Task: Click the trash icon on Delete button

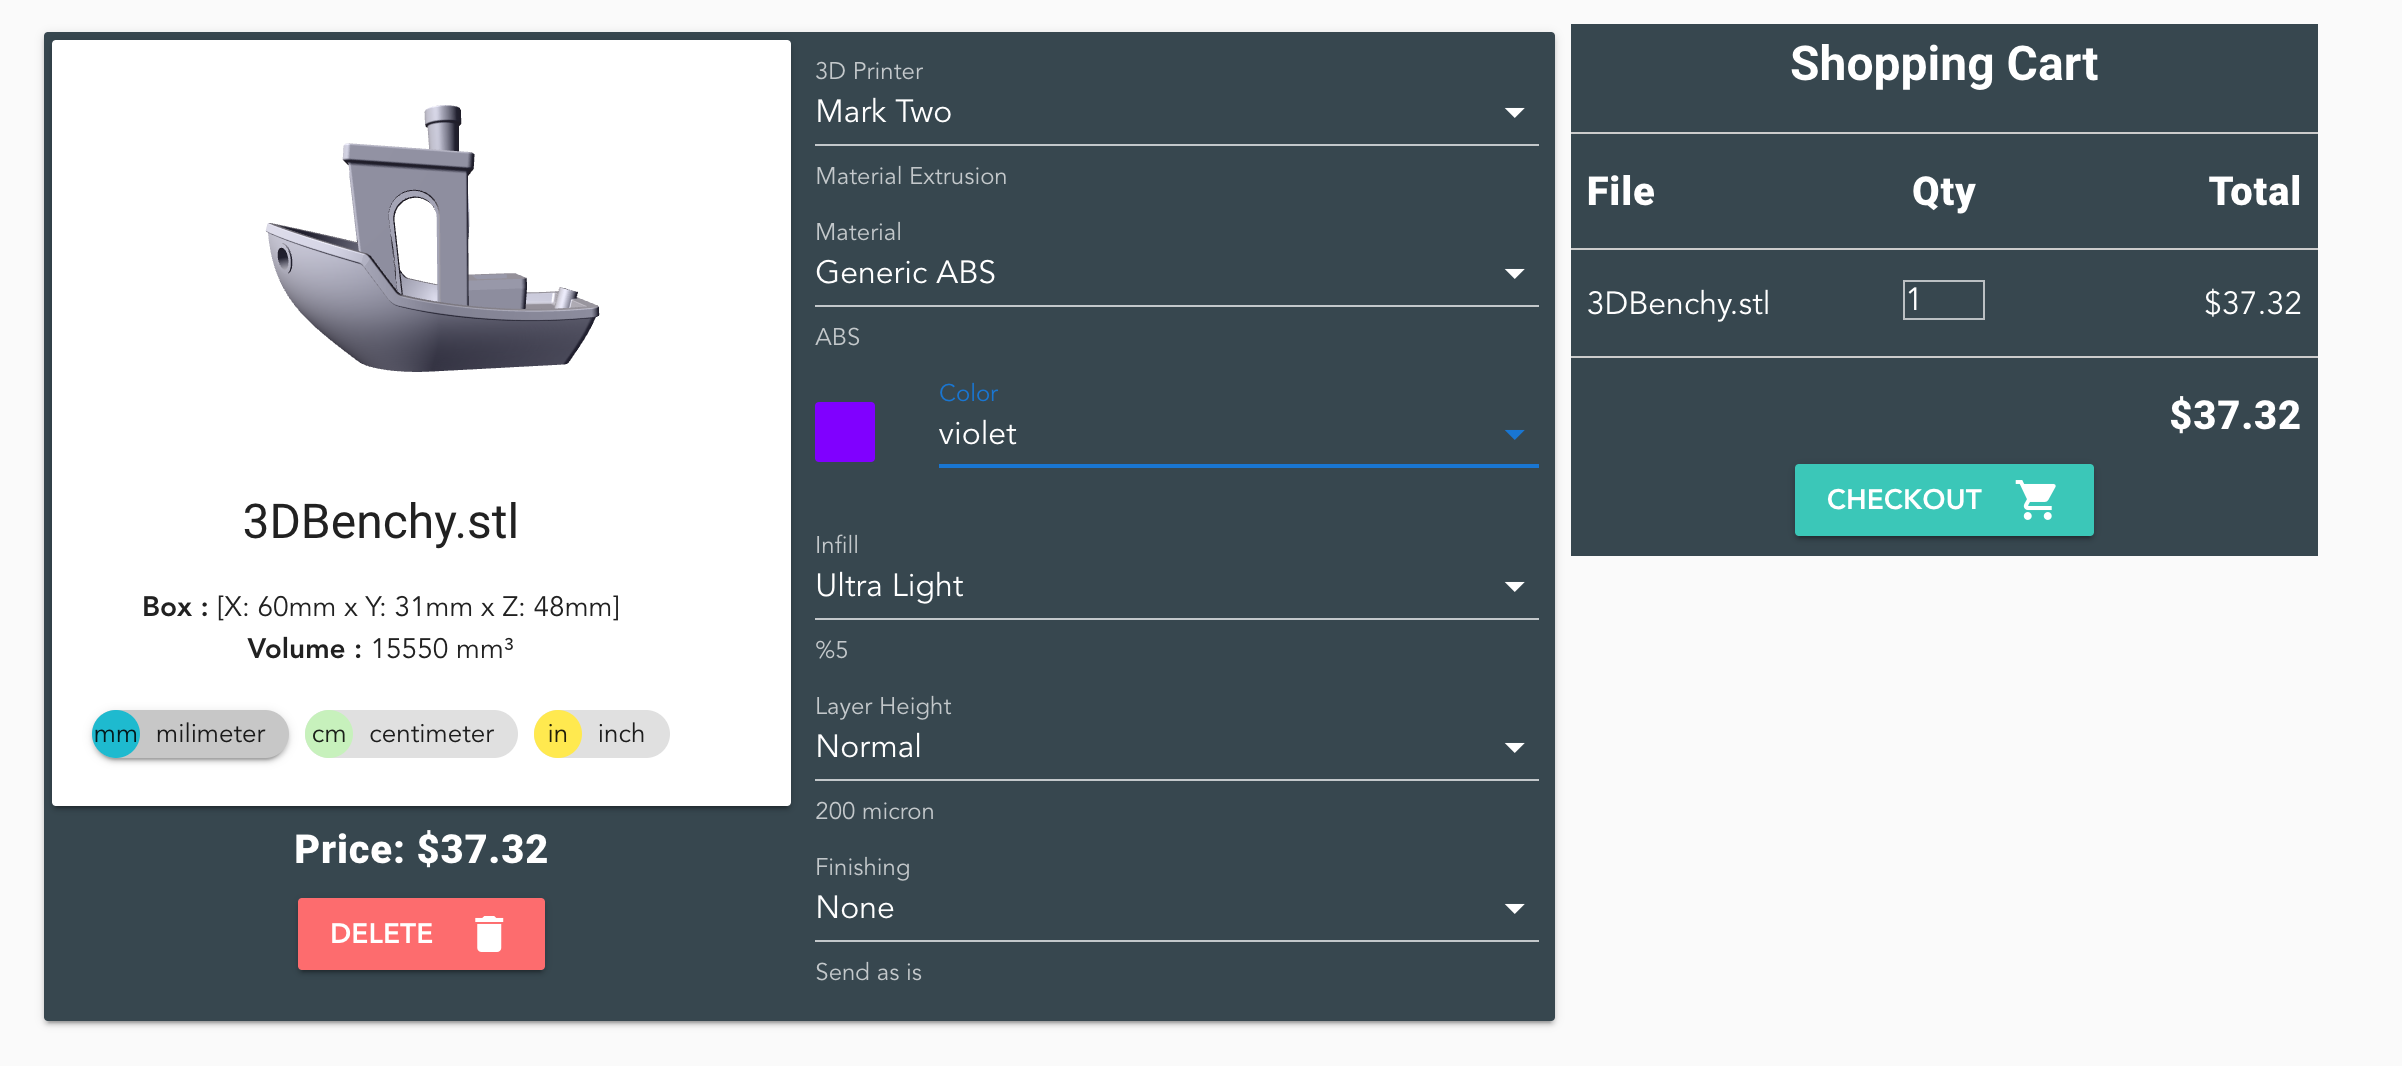Action: [489, 934]
